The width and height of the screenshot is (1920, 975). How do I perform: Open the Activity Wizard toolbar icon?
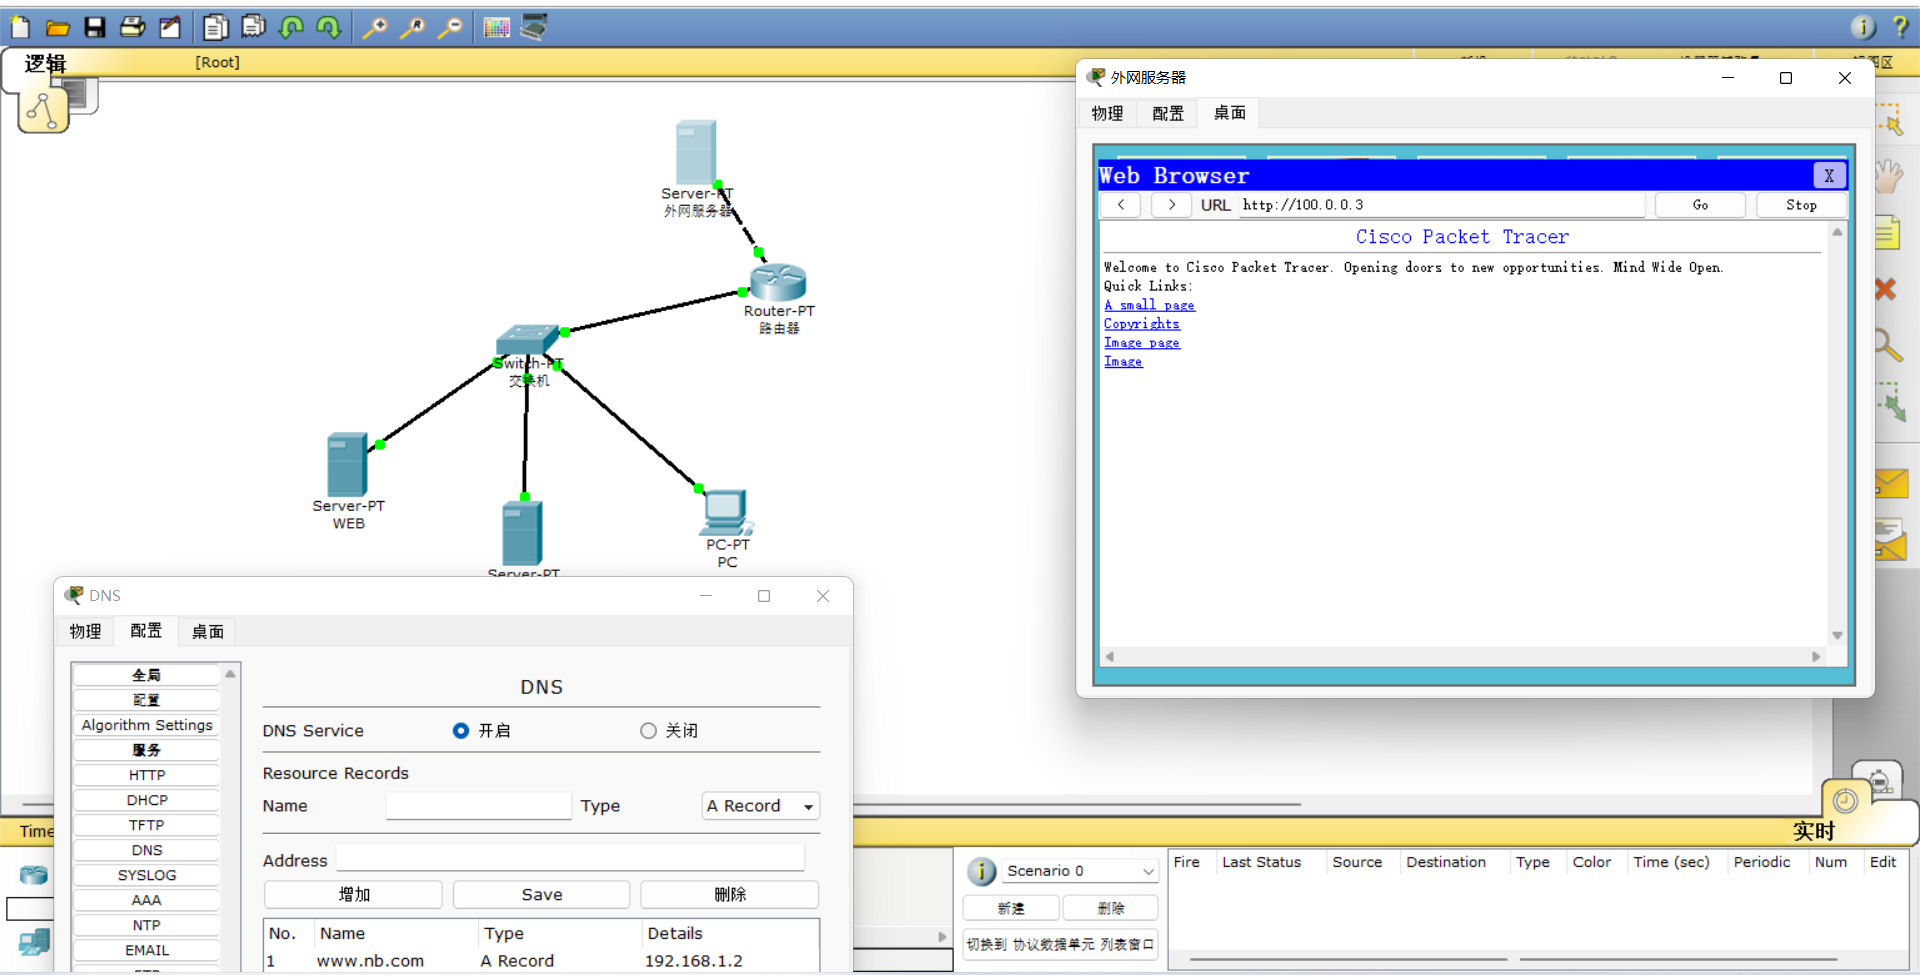170,27
